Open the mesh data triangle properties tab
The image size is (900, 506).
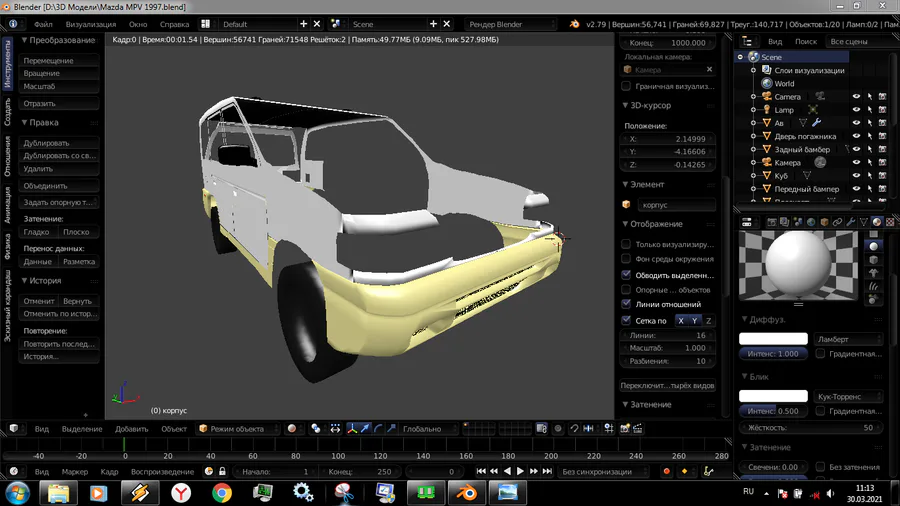tap(864, 222)
